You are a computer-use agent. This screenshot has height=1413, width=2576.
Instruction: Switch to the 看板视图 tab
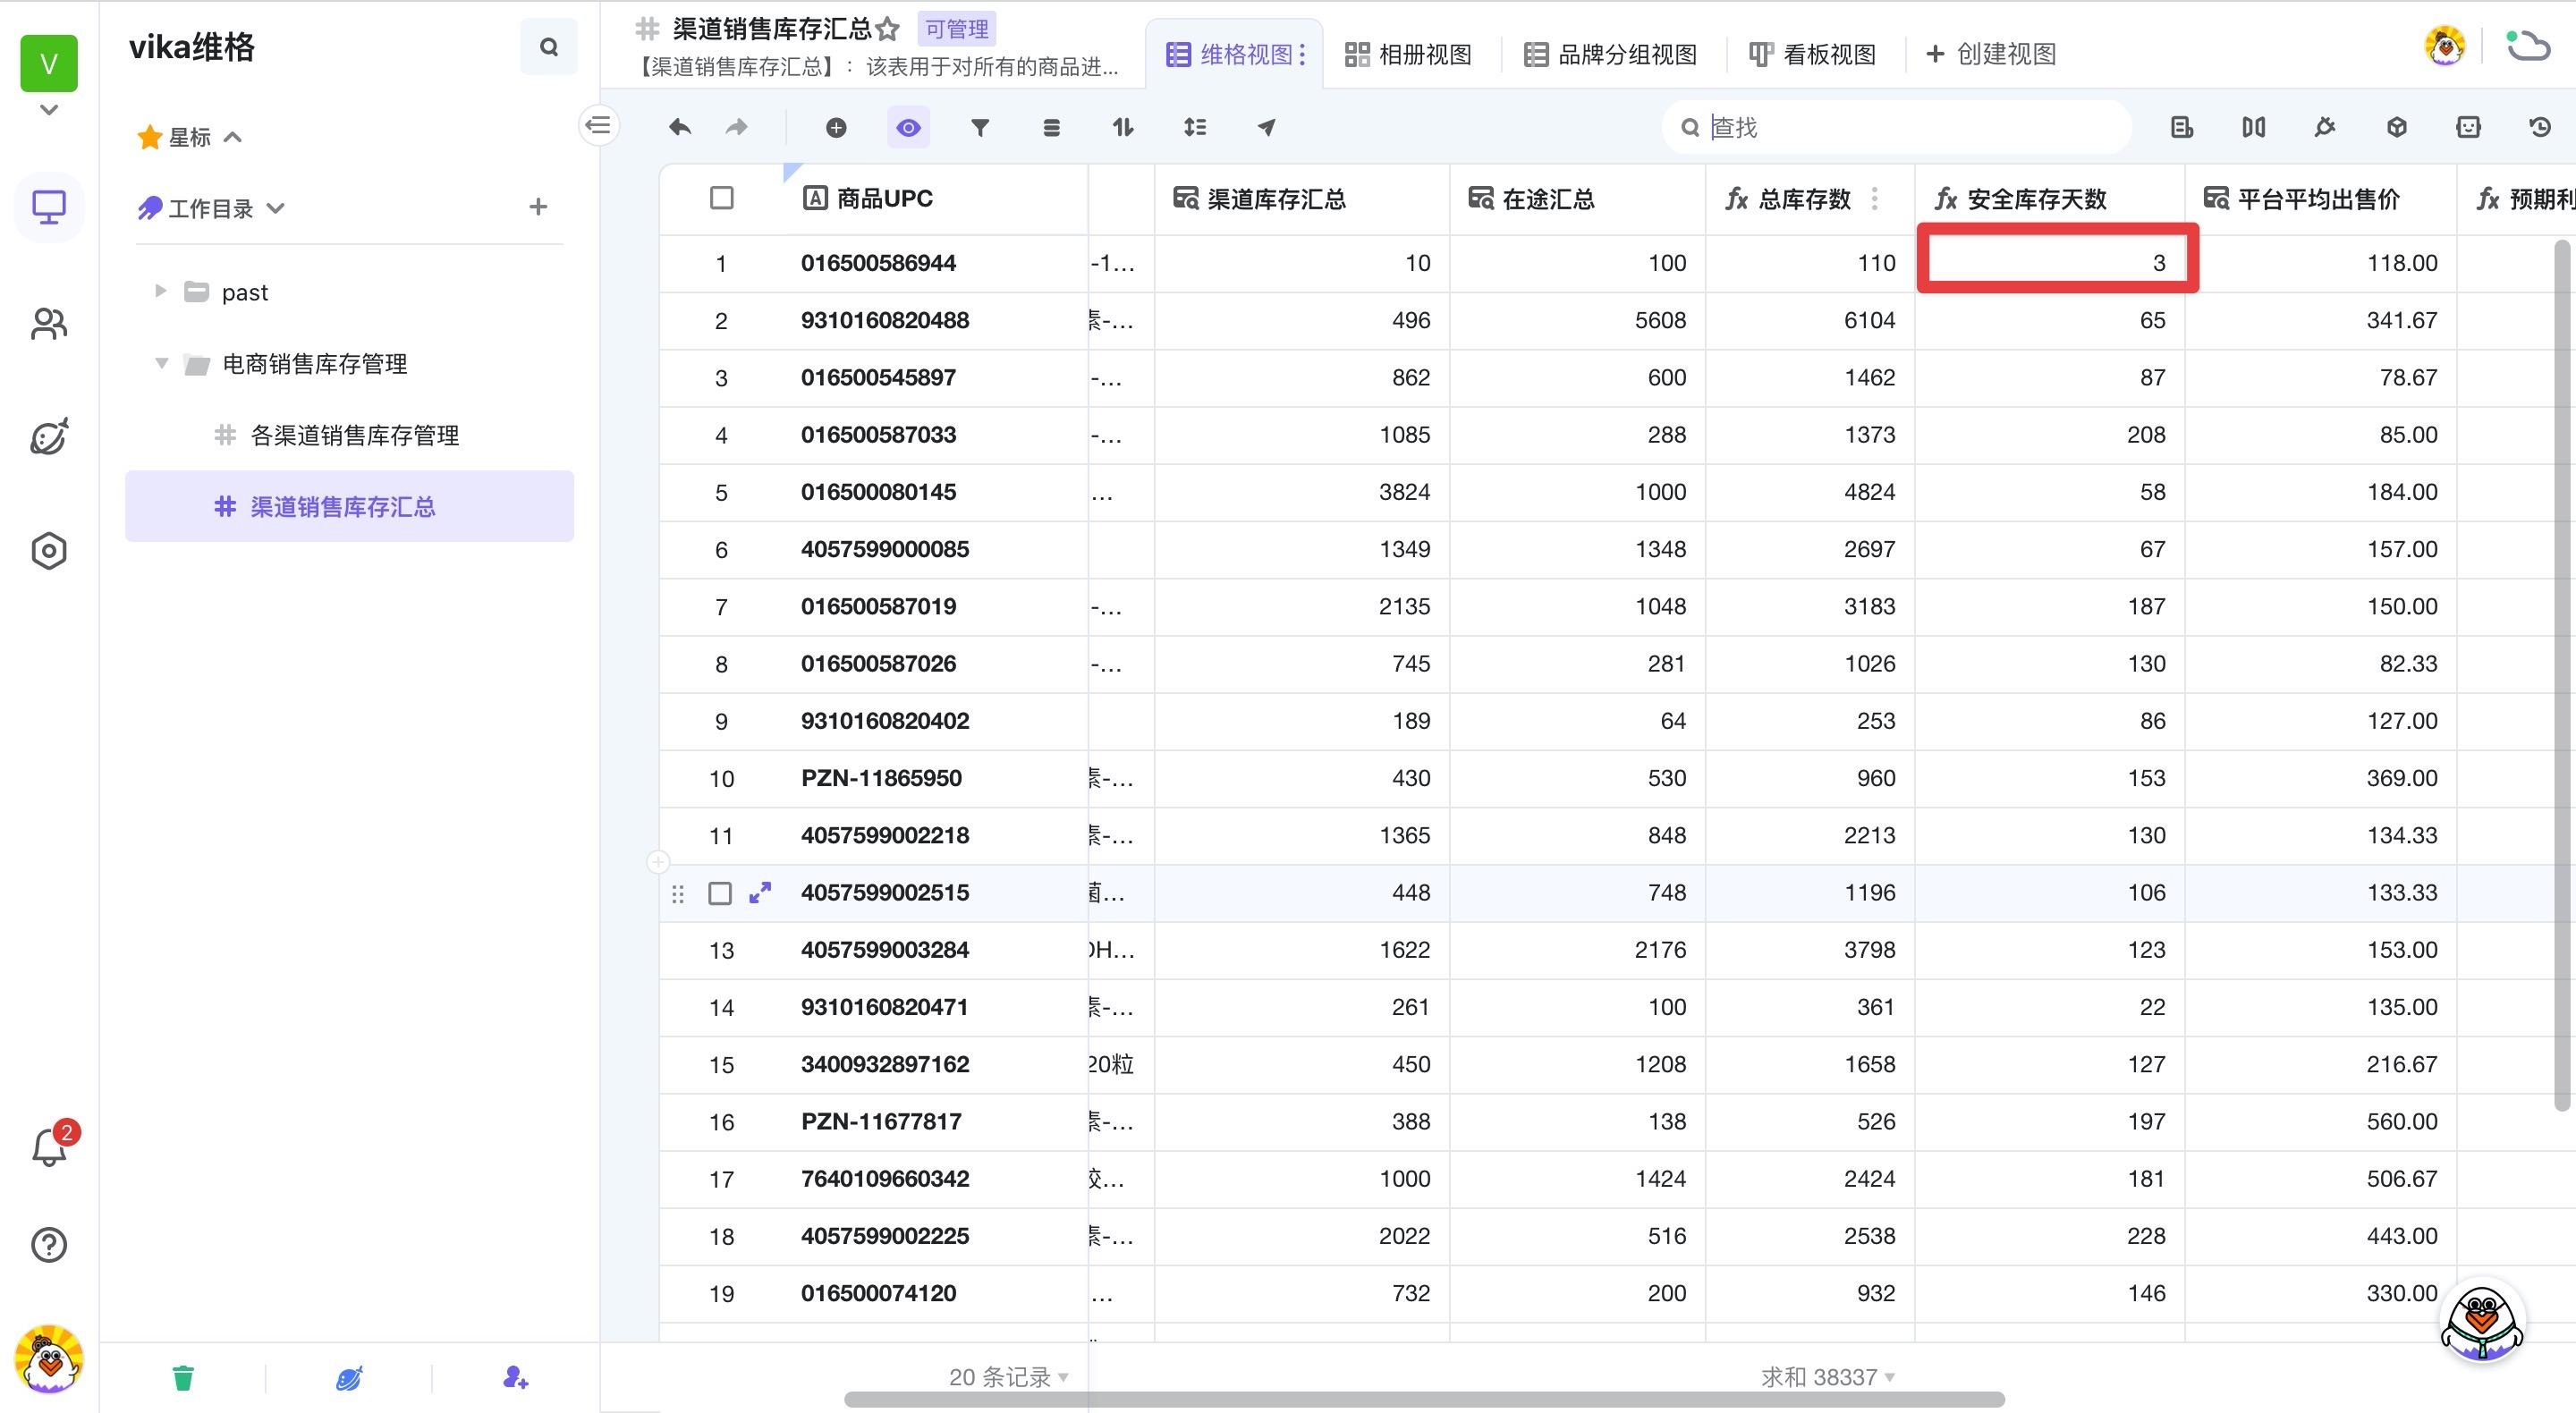tap(1812, 54)
